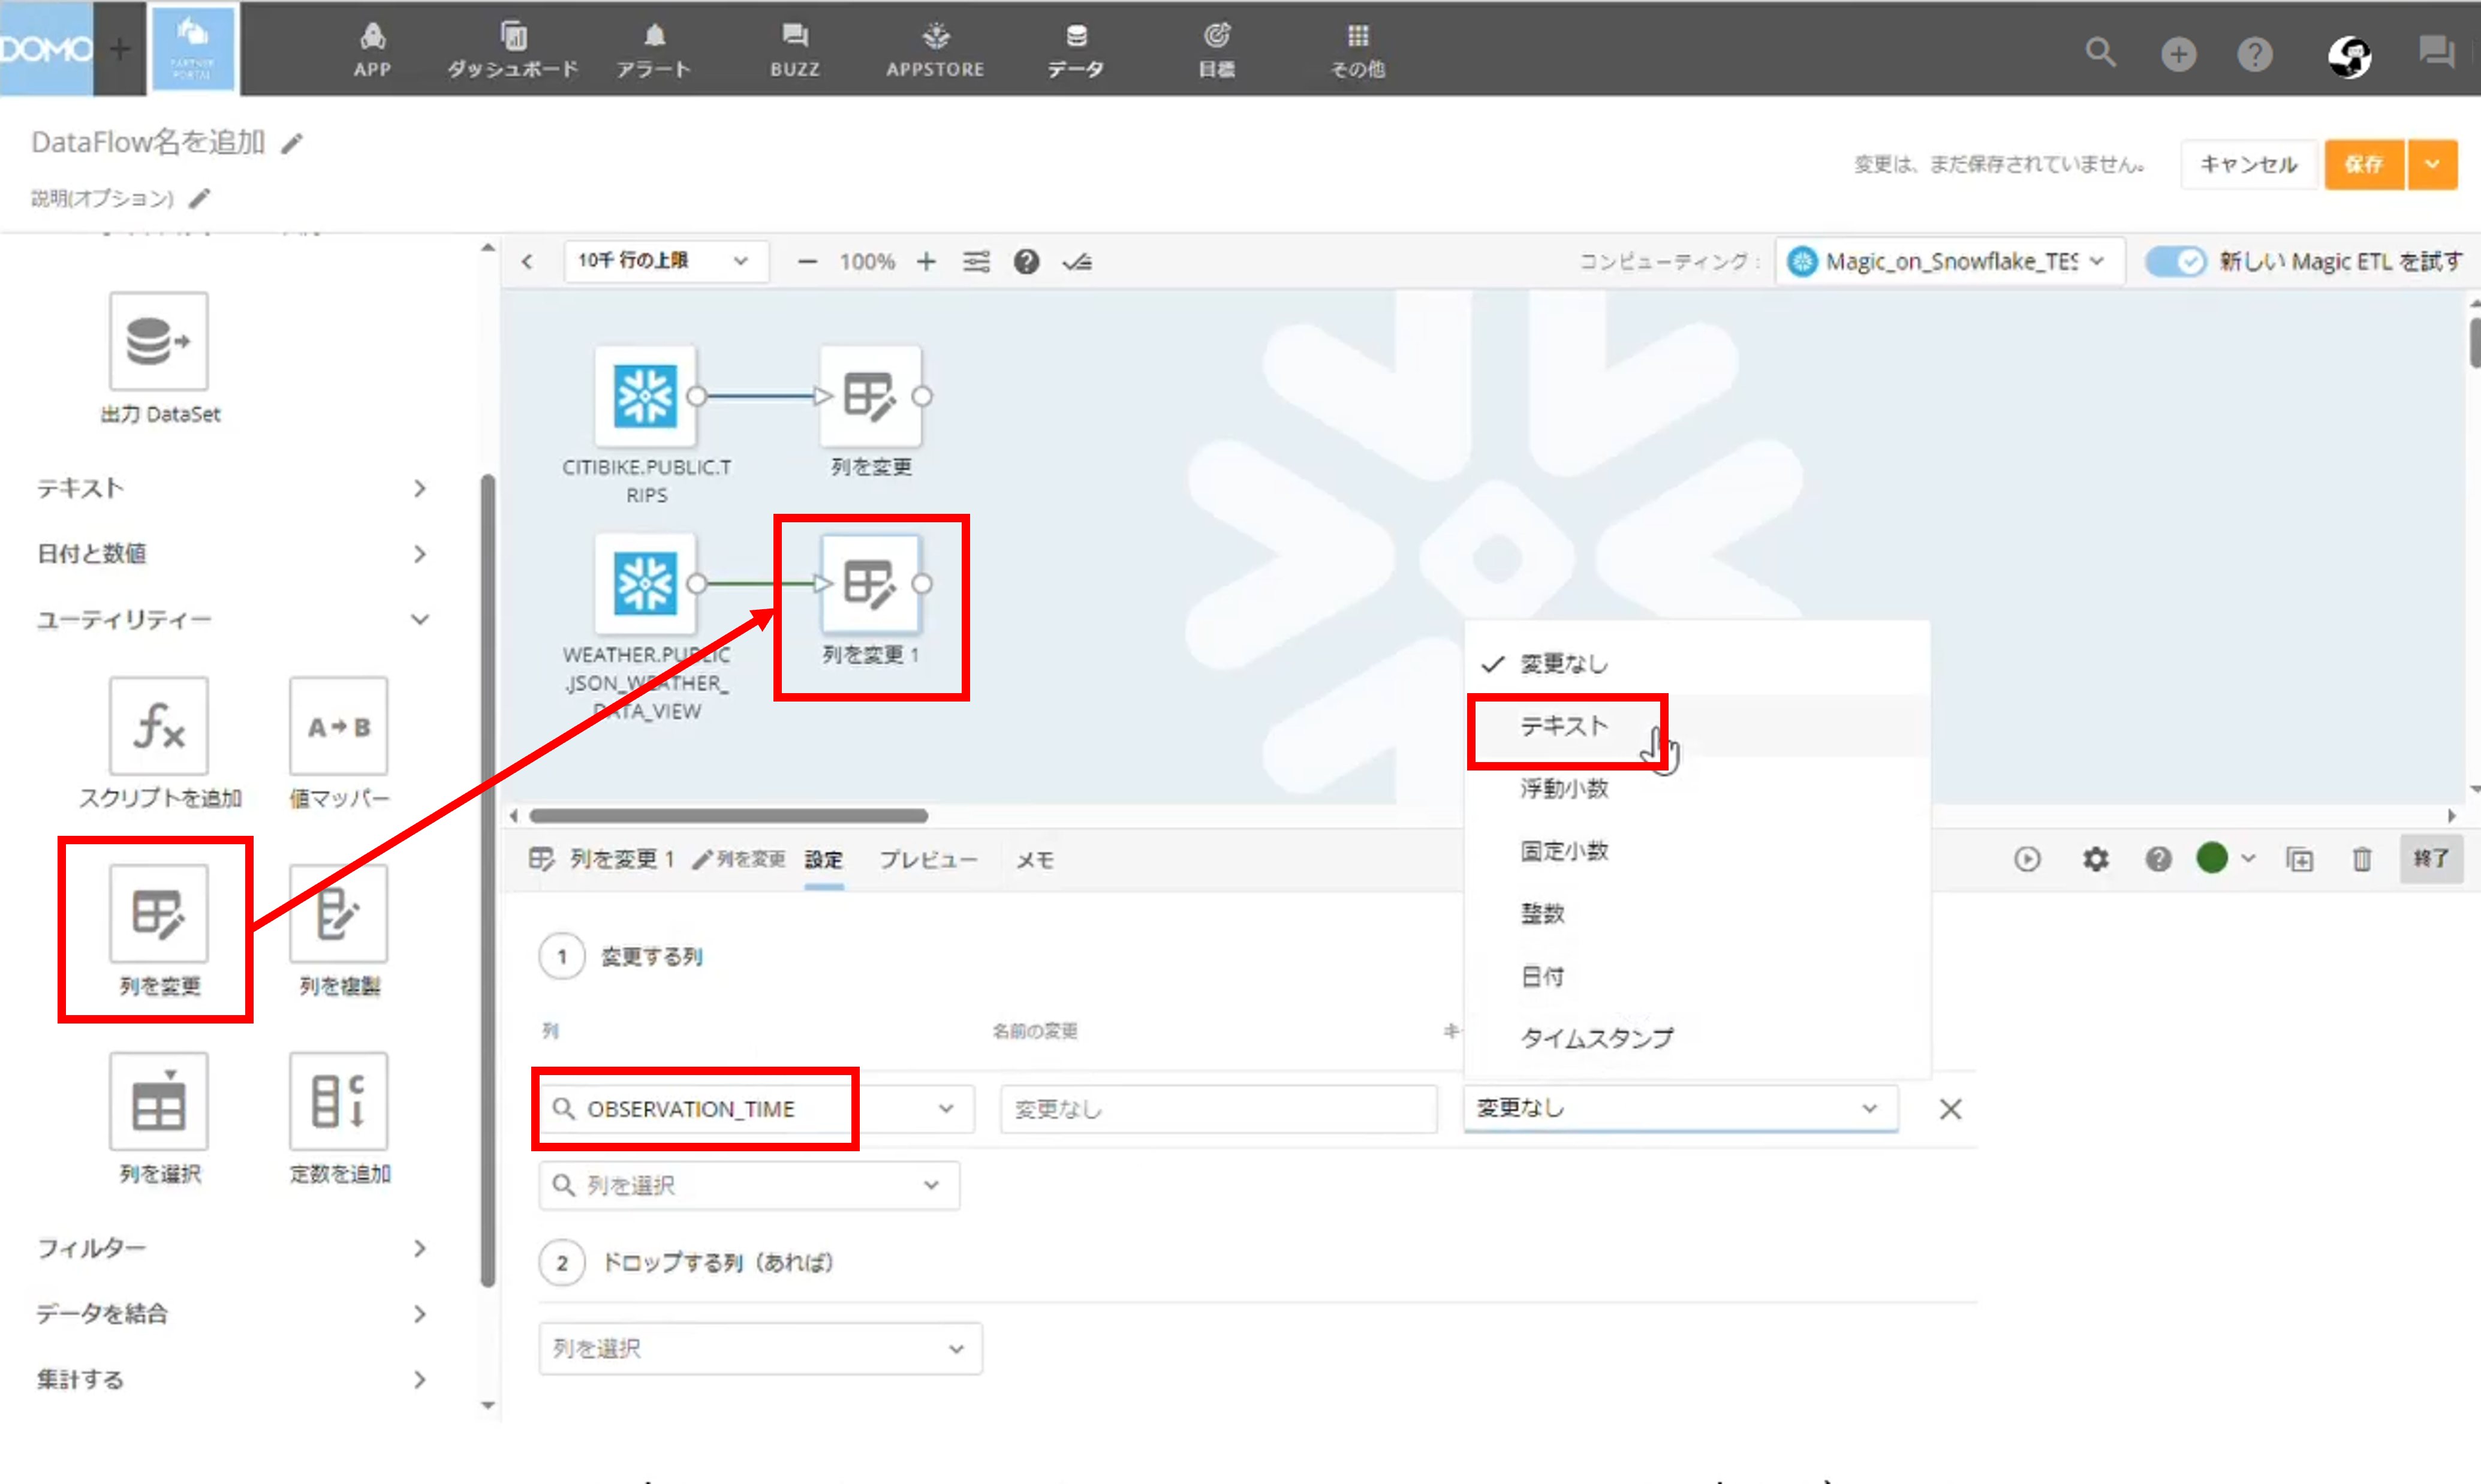
Task: Run preview play icon in tile panel
Action: [x=2027, y=859]
